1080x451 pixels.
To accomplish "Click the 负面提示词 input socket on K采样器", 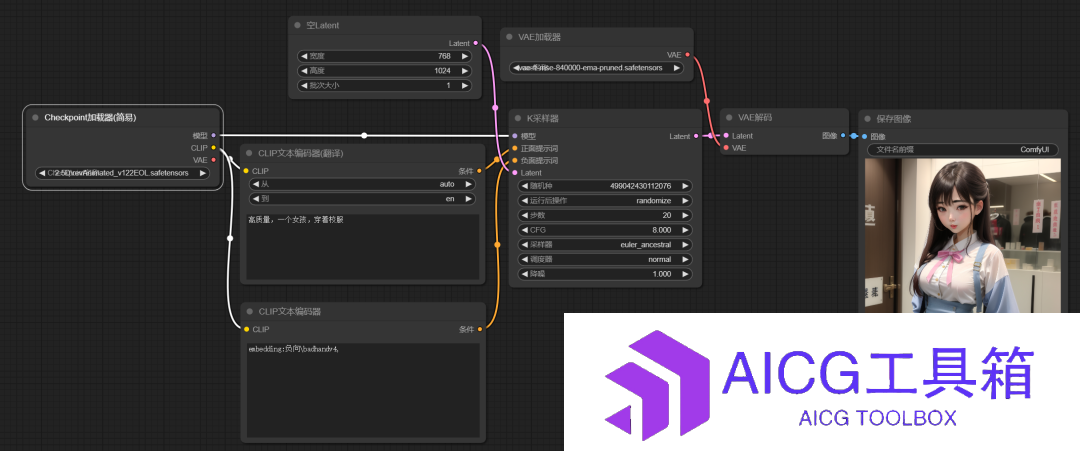I will [515, 160].
